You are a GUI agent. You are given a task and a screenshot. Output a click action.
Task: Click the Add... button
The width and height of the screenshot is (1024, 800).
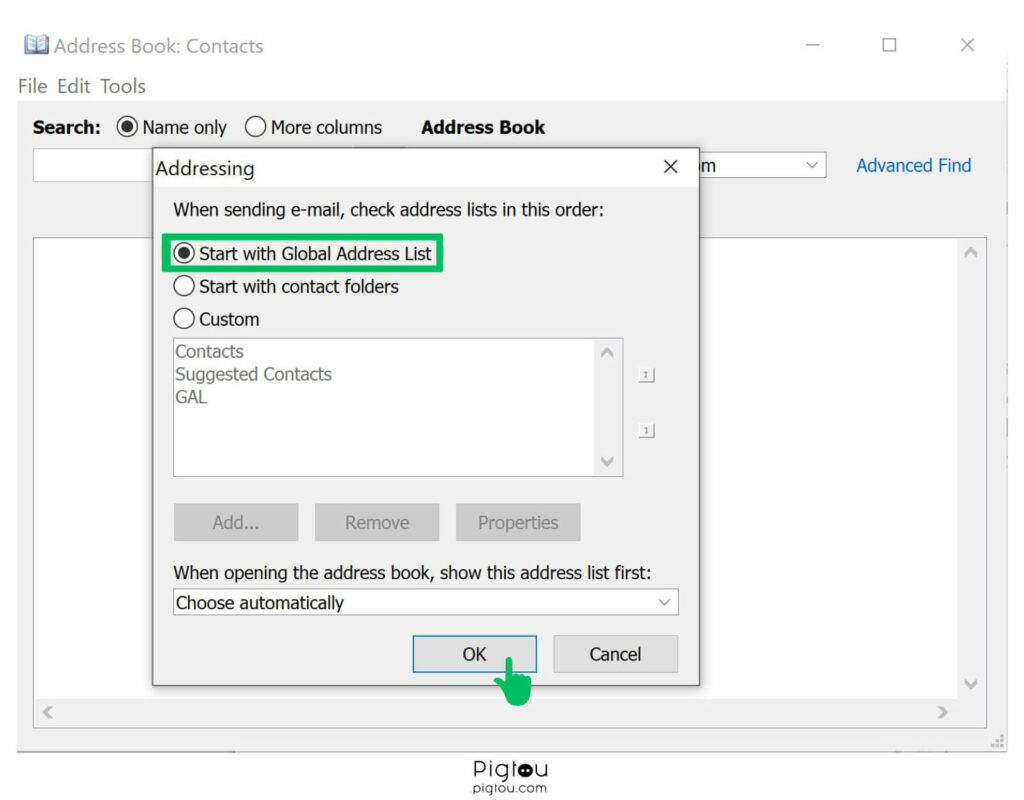[236, 522]
